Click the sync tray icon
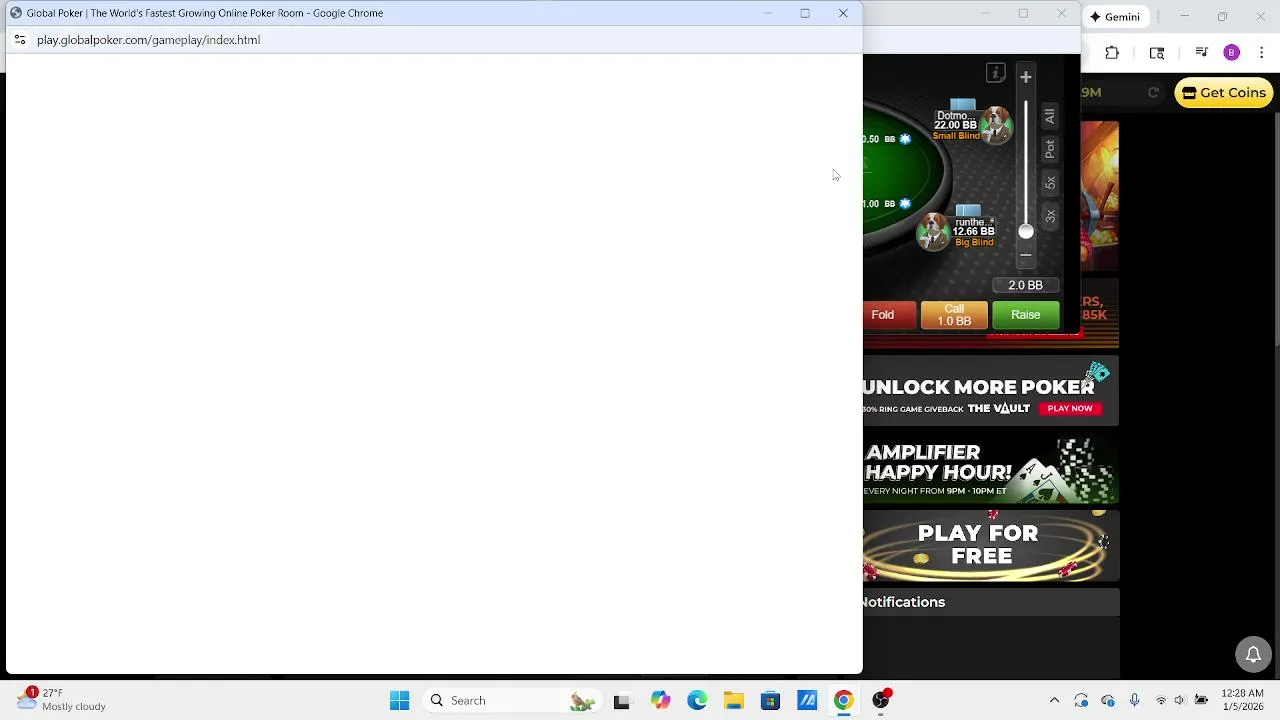The height and width of the screenshot is (720, 1280). [x=1081, y=701]
